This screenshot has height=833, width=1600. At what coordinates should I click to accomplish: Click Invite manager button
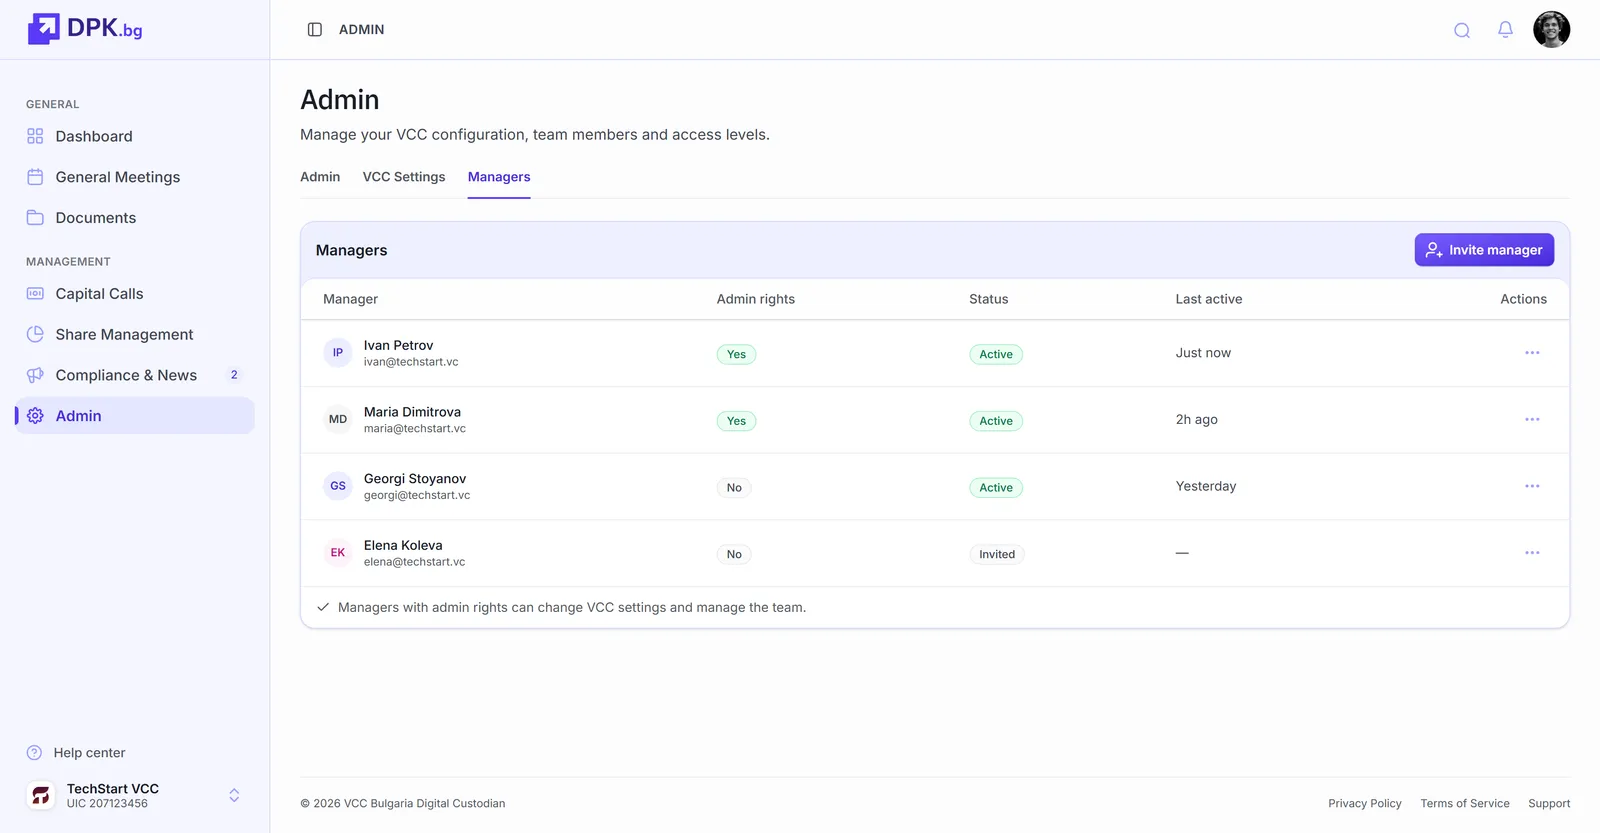pos(1484,250)
